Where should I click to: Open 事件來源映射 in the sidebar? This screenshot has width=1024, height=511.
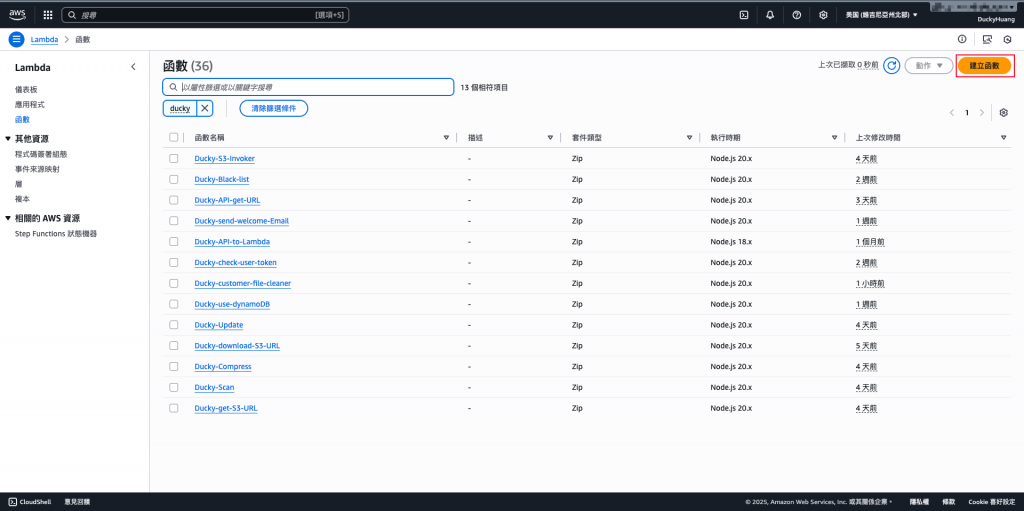tap(37, 169)
